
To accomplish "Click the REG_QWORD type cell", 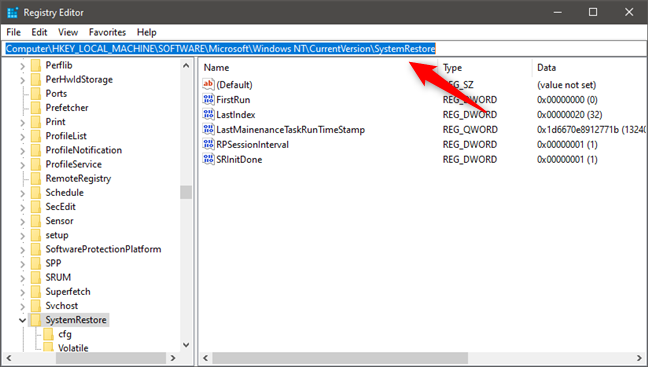I will point(470,129).
